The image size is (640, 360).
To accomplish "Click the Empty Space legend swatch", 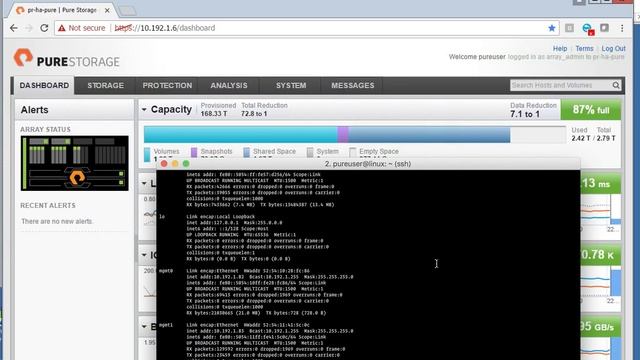I will click(353, 152).
